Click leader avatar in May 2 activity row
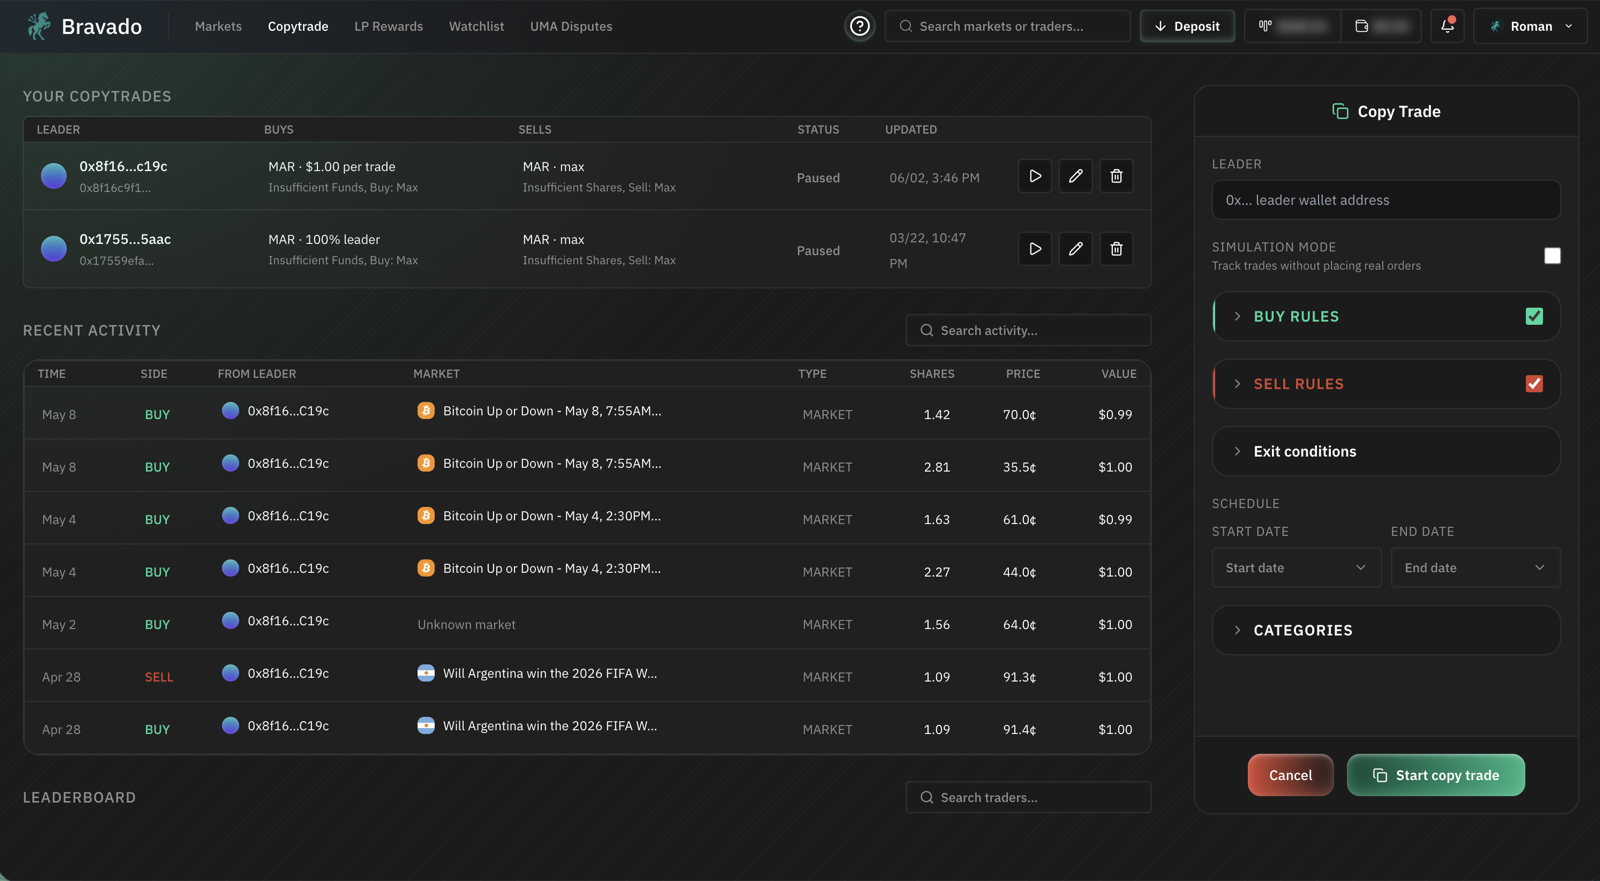Screen dimensions: 1600x881 [x=230, y=620]
